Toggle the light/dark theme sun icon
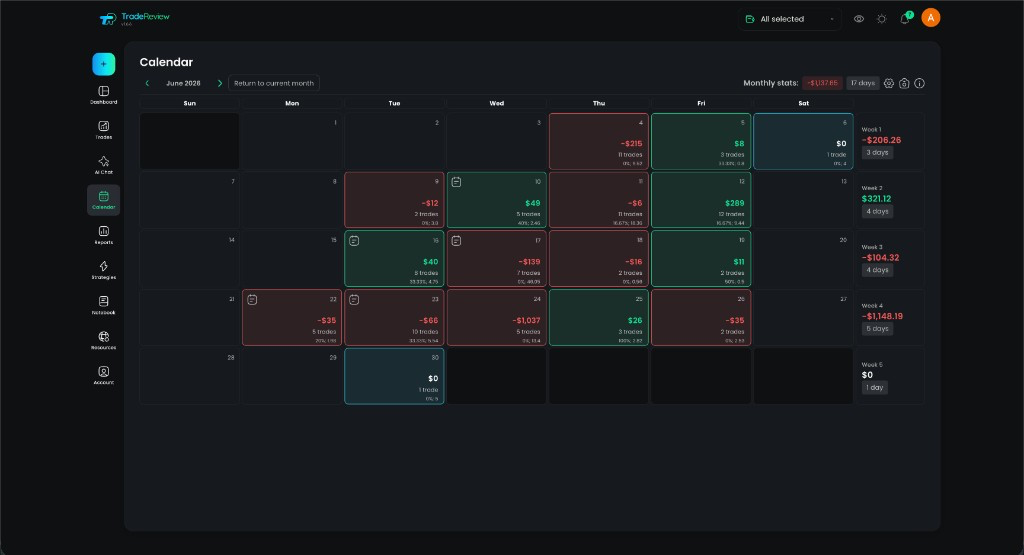 tap(882, 19)
